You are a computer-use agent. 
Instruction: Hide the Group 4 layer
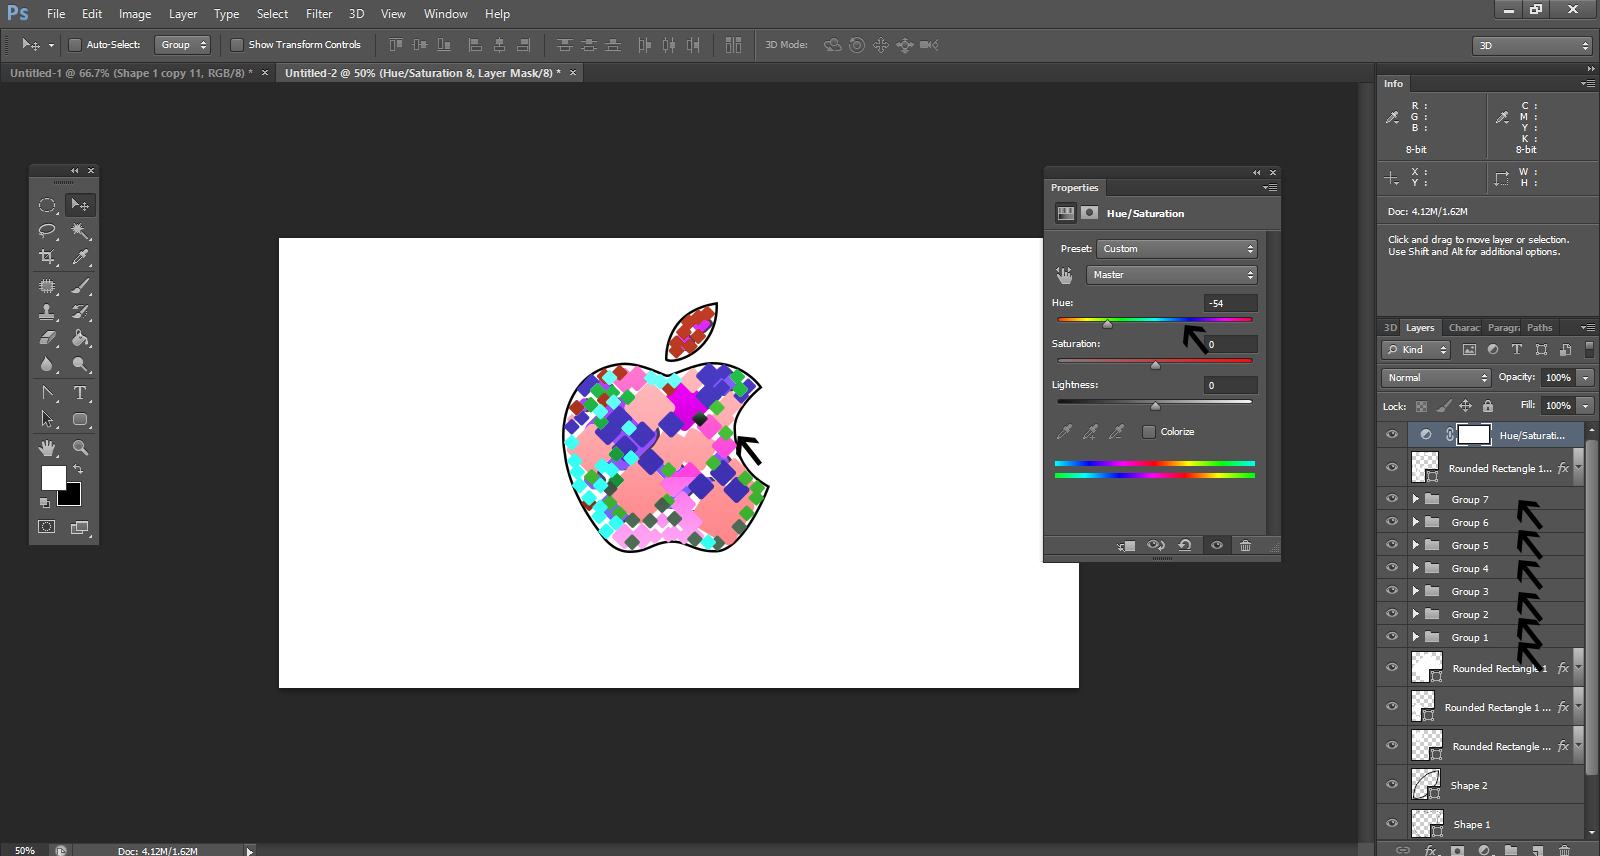(x=1392, y=567)
